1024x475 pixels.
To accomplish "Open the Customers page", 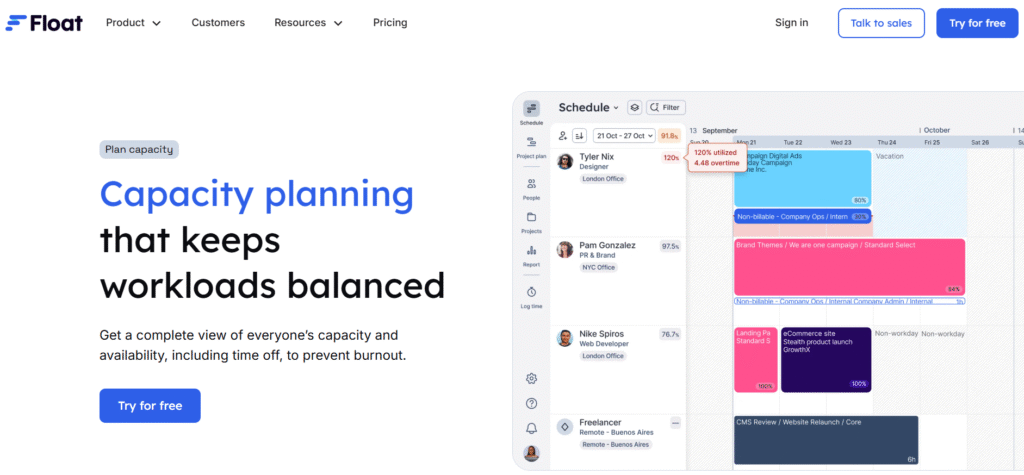I will click(218, 23).
